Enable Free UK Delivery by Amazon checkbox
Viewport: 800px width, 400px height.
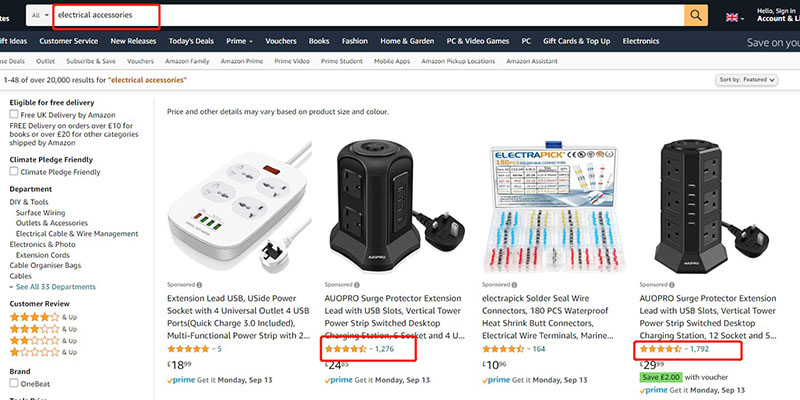click(14, 114)
